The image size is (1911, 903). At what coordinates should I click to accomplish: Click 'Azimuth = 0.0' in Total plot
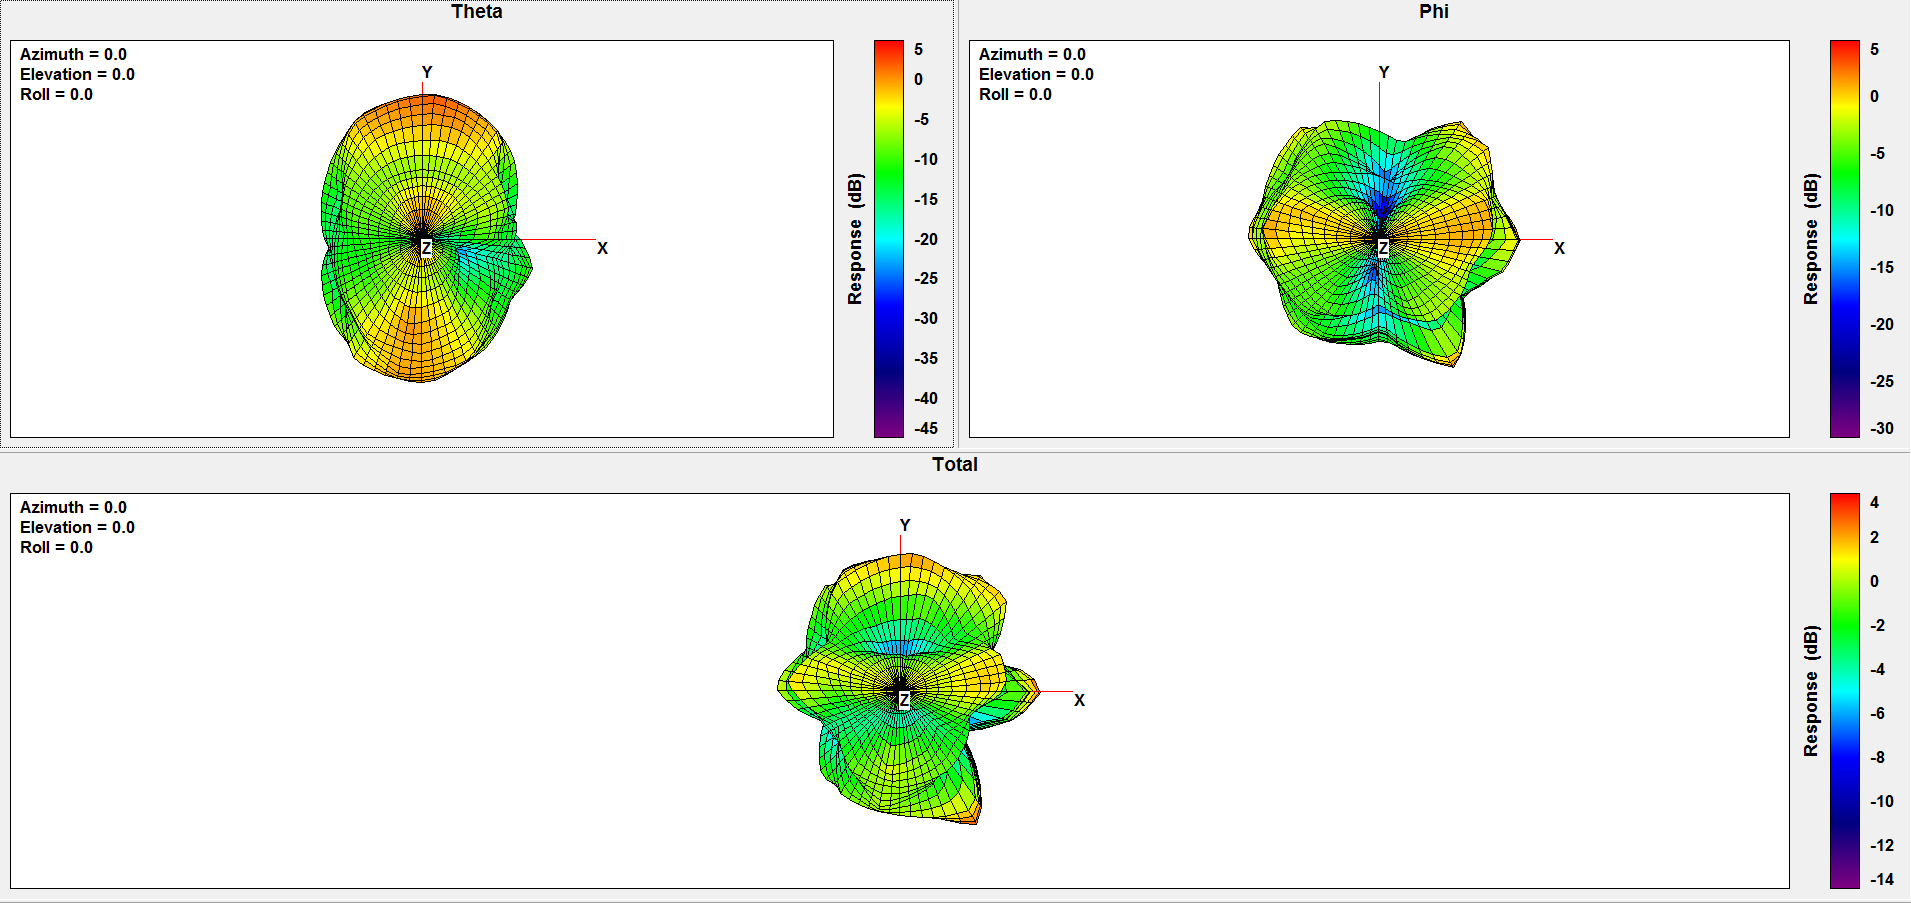pos(73,508)
